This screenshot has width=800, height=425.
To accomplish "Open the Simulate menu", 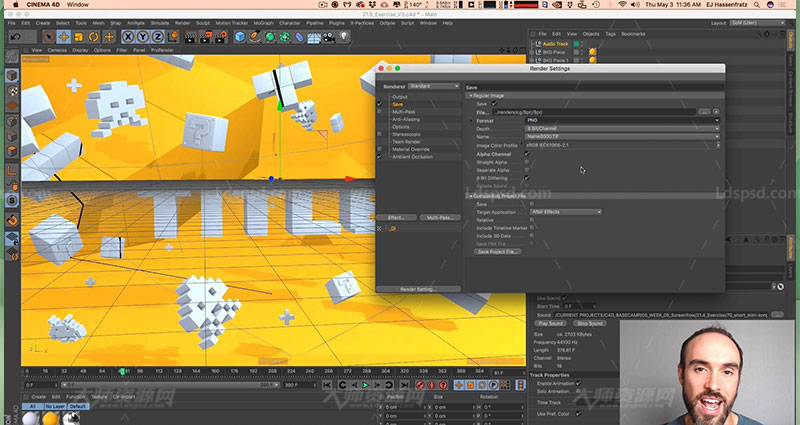I will [x=160, y=23].
